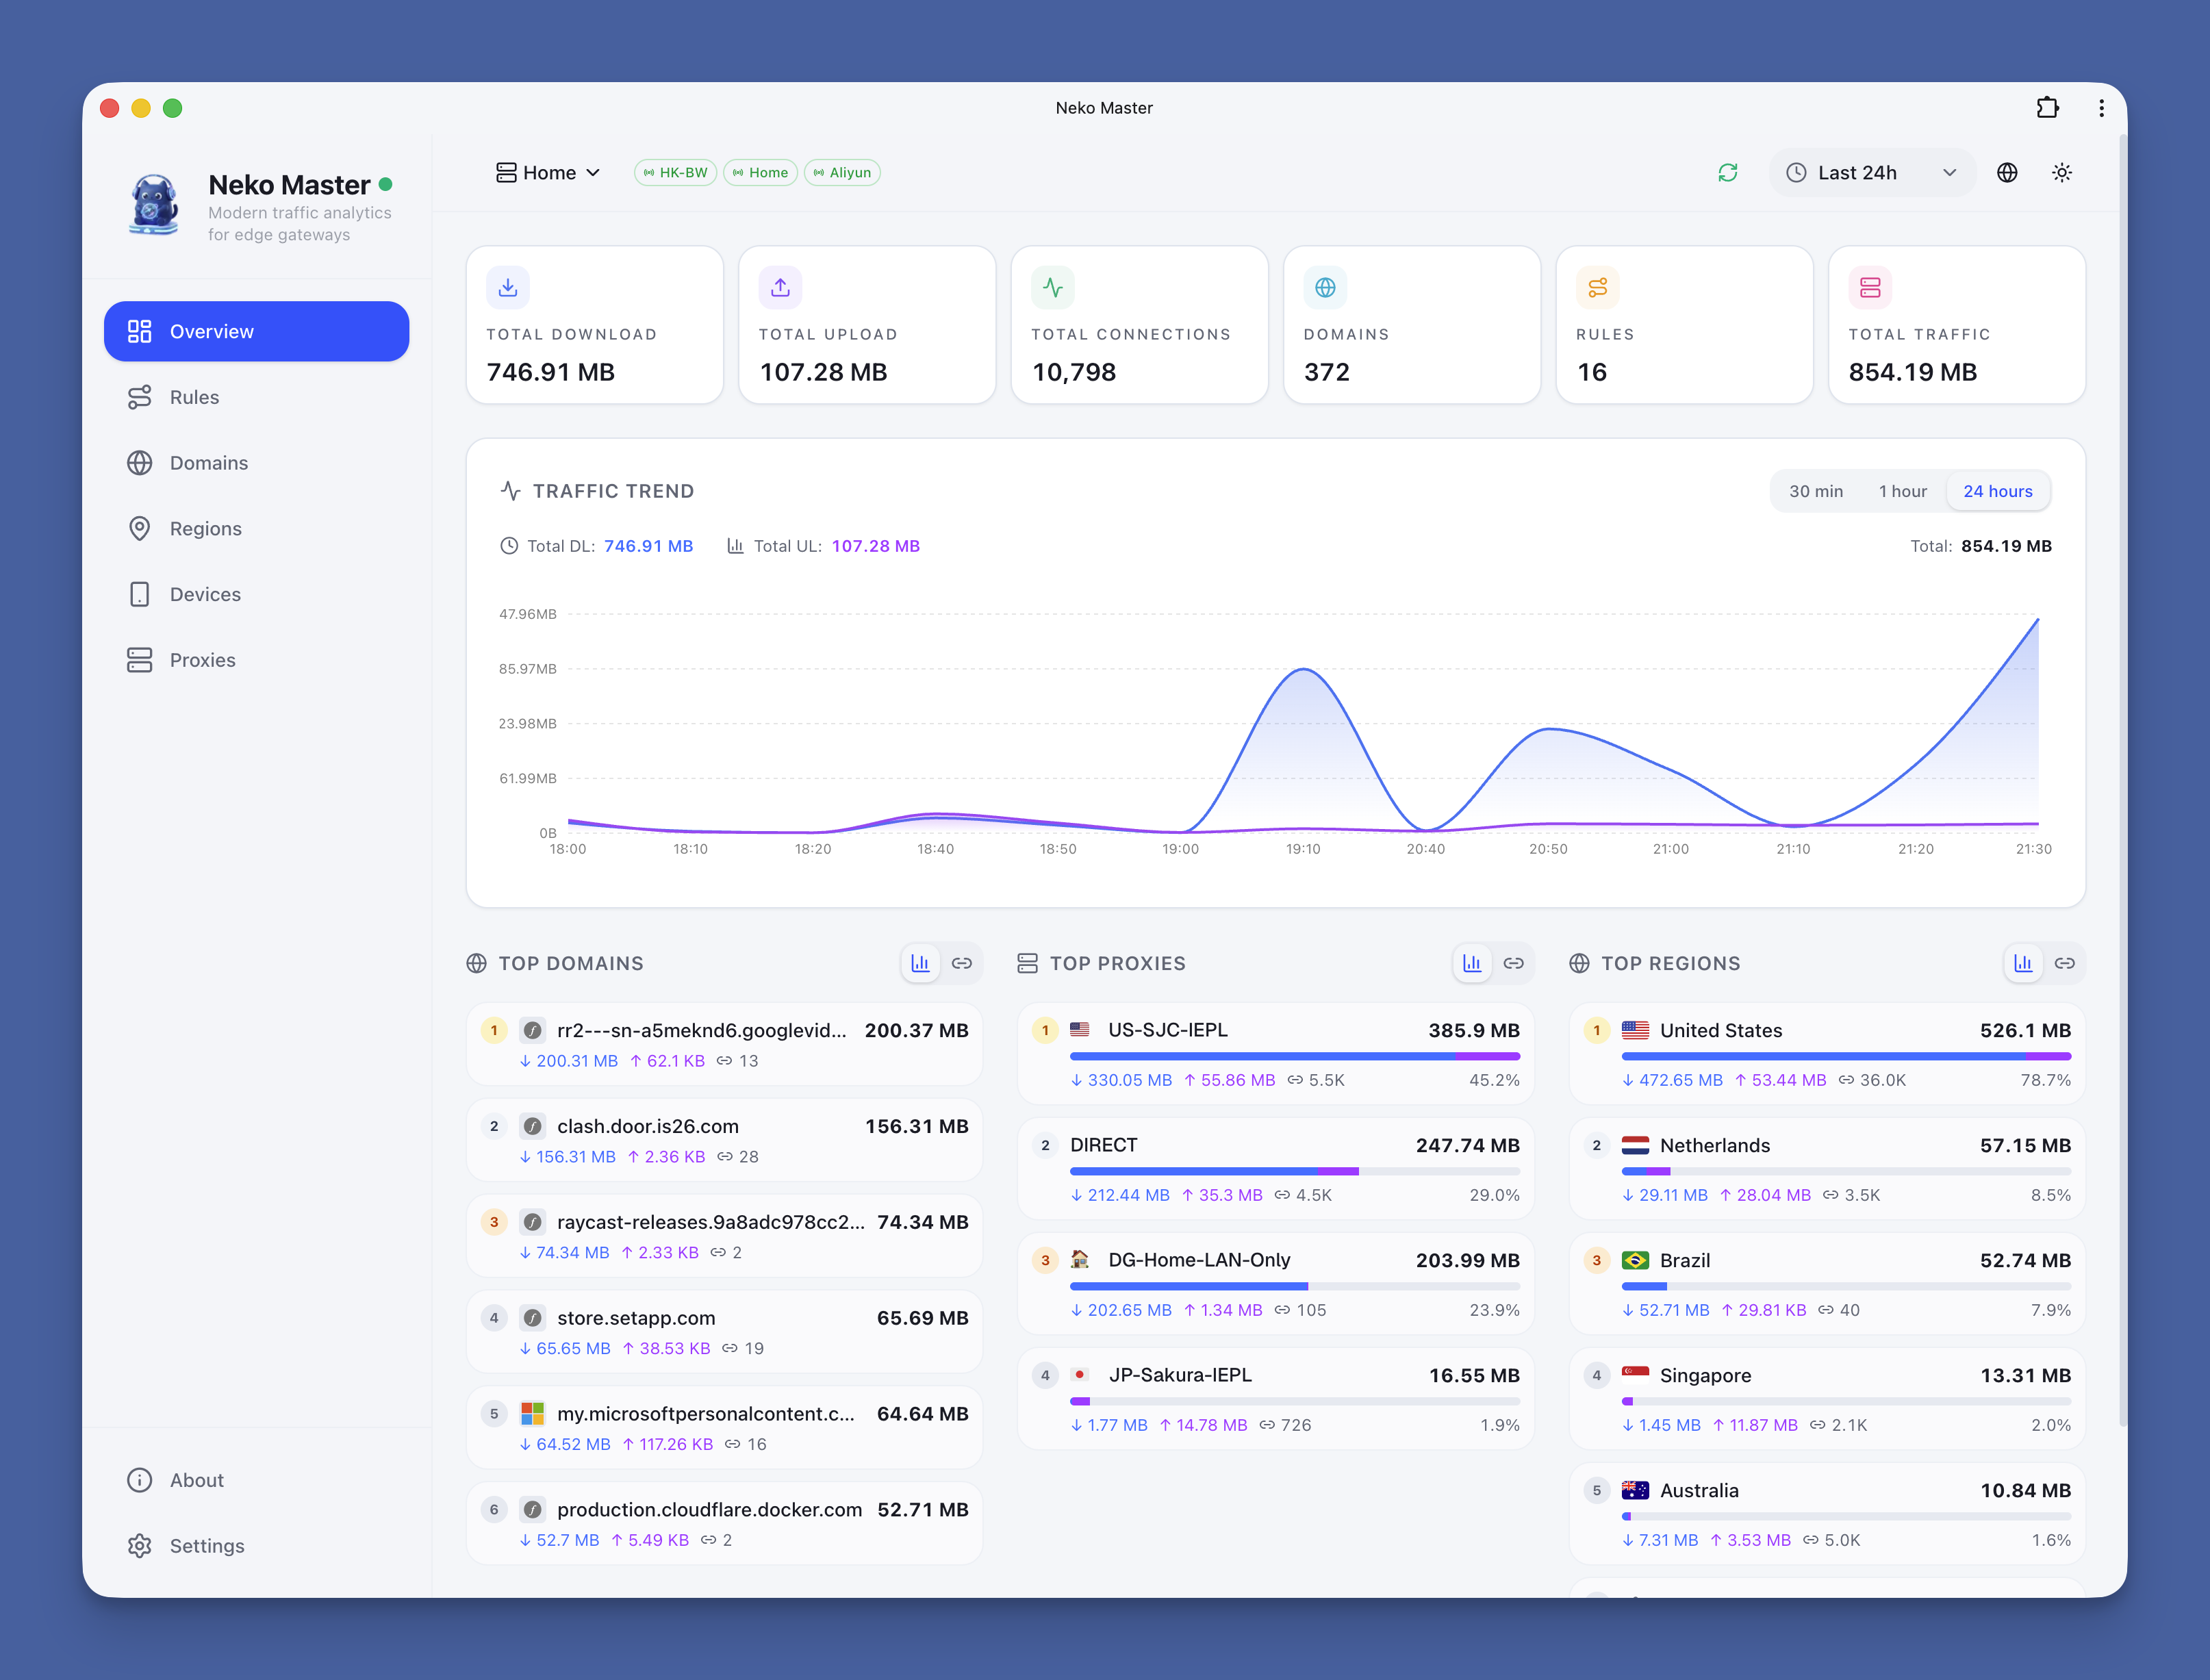Open the language globe icon
The height and width of the screenshot is (1680, 2210).
pyautogui.click(x=2007, y=173)
